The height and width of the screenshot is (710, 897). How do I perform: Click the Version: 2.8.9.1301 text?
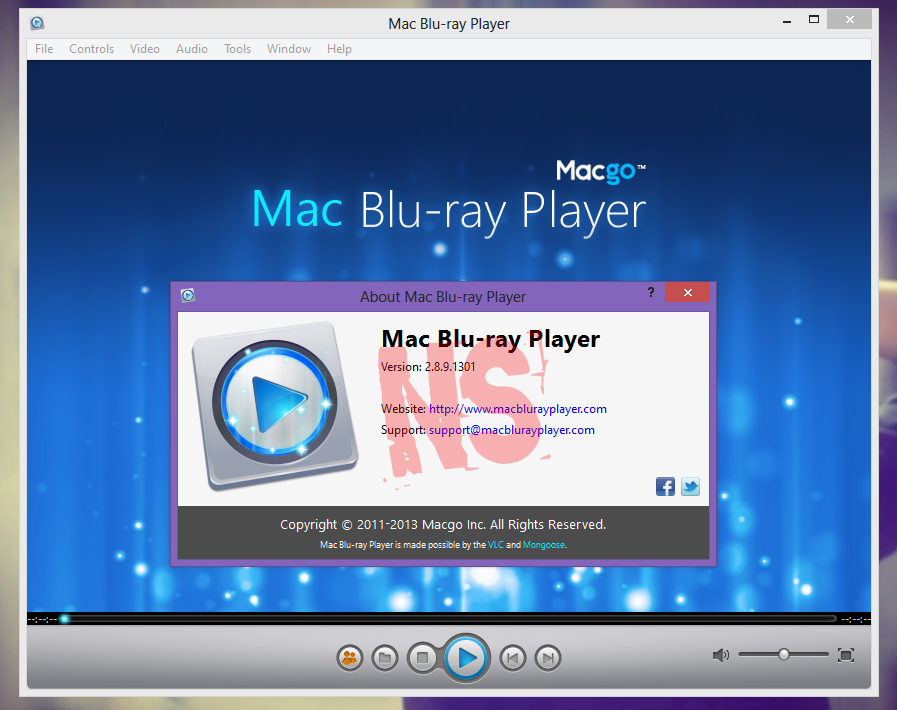(x=428, y=367)
